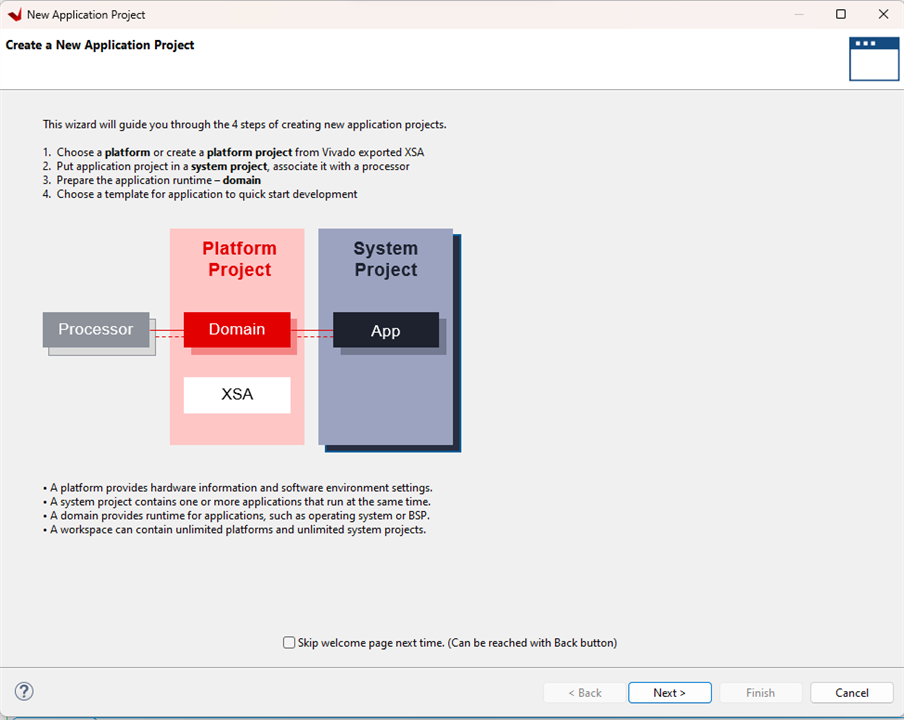Click step 1 text about choosing a platform
Image resolution: width=904 pixels, height=720 pixels.
[x=233, y=152]
